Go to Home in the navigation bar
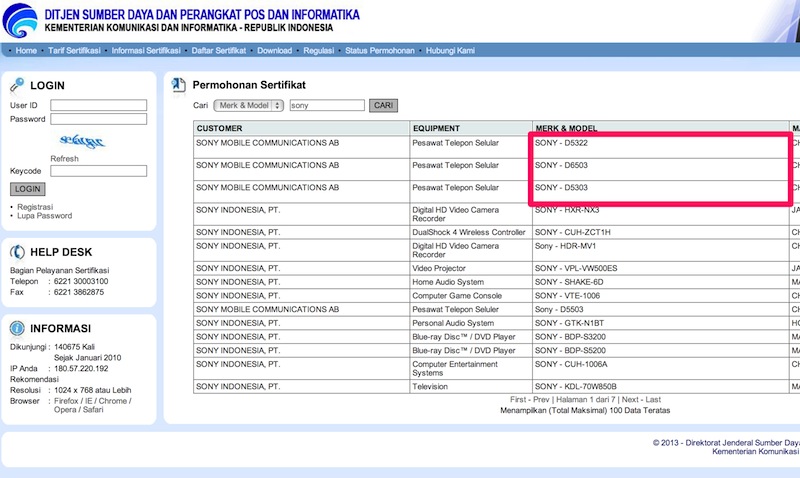This screenshot has height=478, width=800. coord(26,51)
